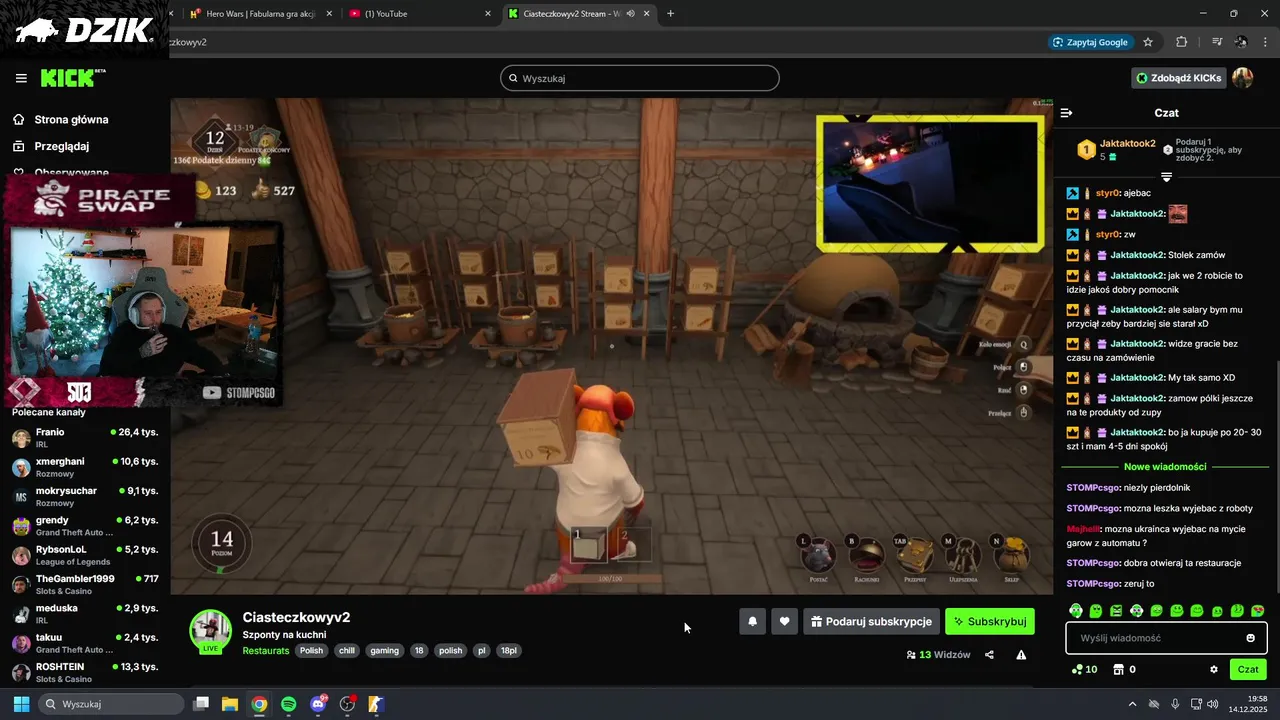This screenshot has width=1280, height=720.
Task: Collapse the chat panel arrow icon
Action: pos(1066,113)
